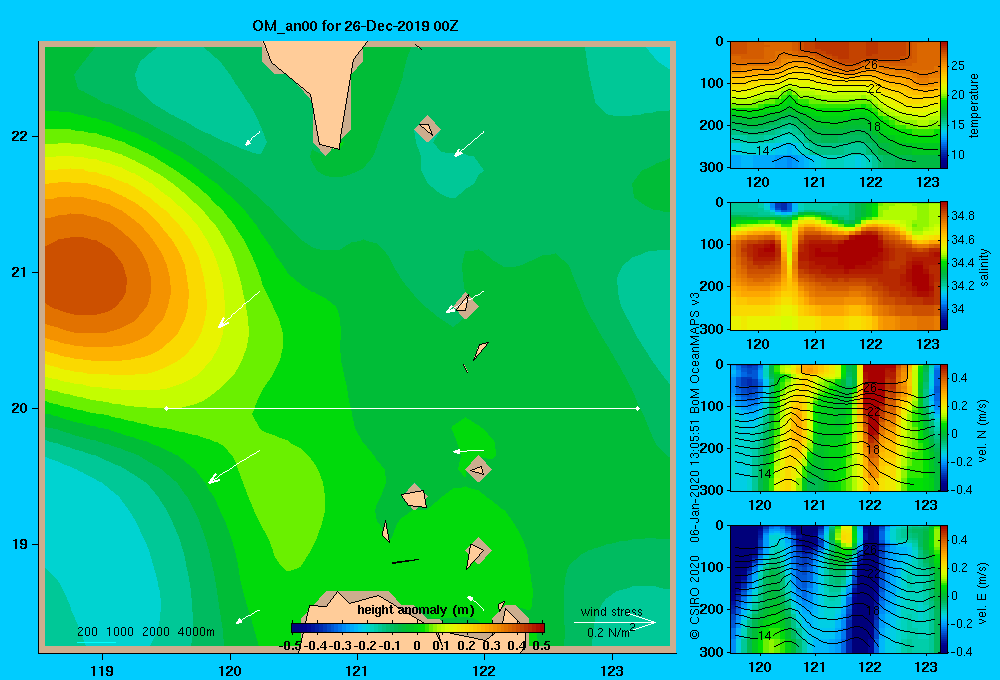The height and width of the screenshot is (680, 1000).
Task: Click the vel. E color scale bar
Action: pyautogui.click(x=944, y=589)
